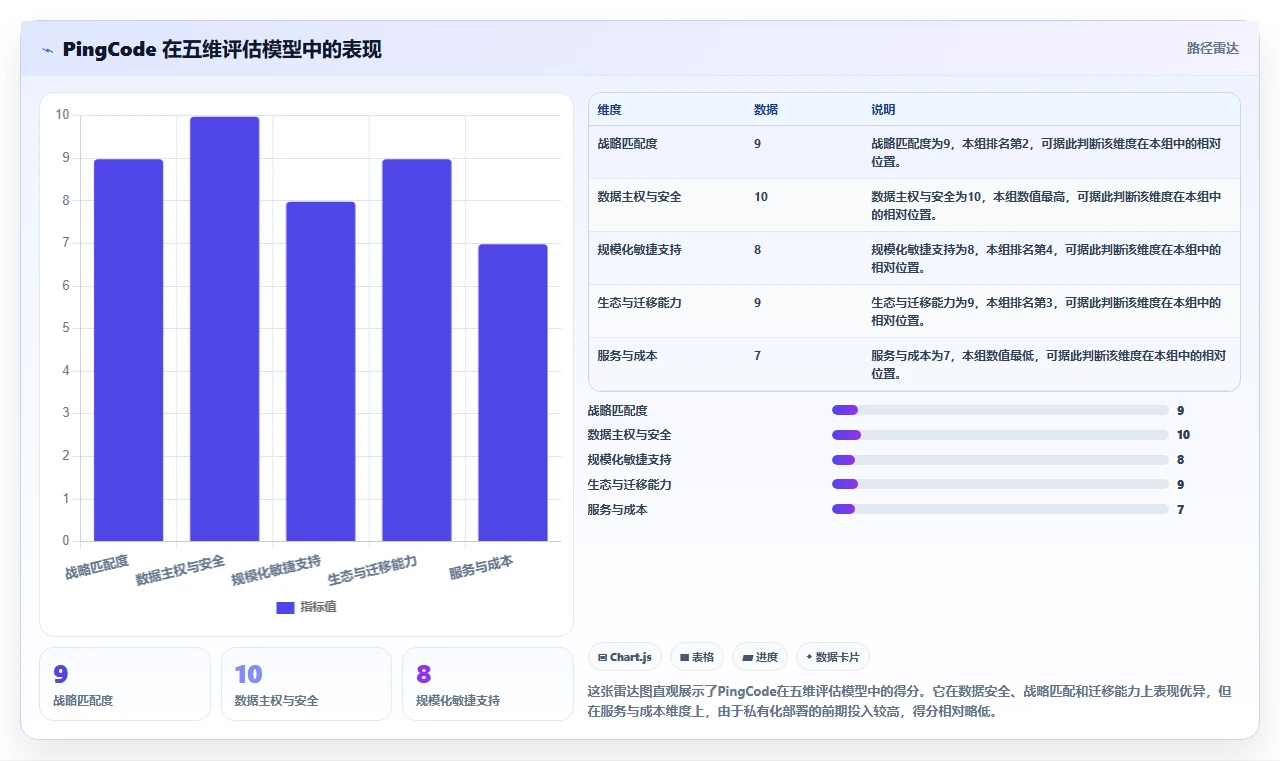Click the description for 数据主权与安全 row

click(x=1046, y=206)
